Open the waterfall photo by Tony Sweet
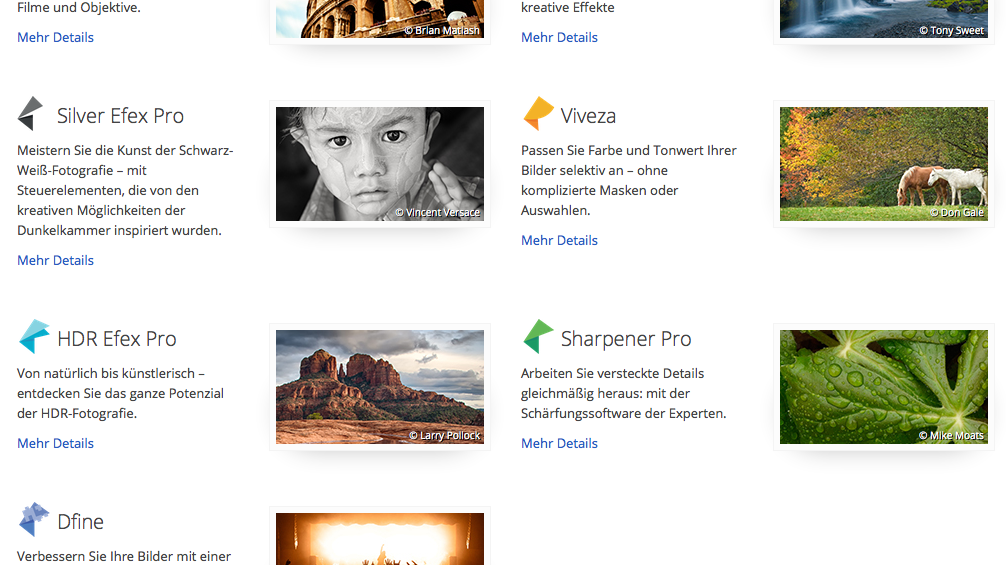This screenshot has width=1006, height=565. coord(884,18)
